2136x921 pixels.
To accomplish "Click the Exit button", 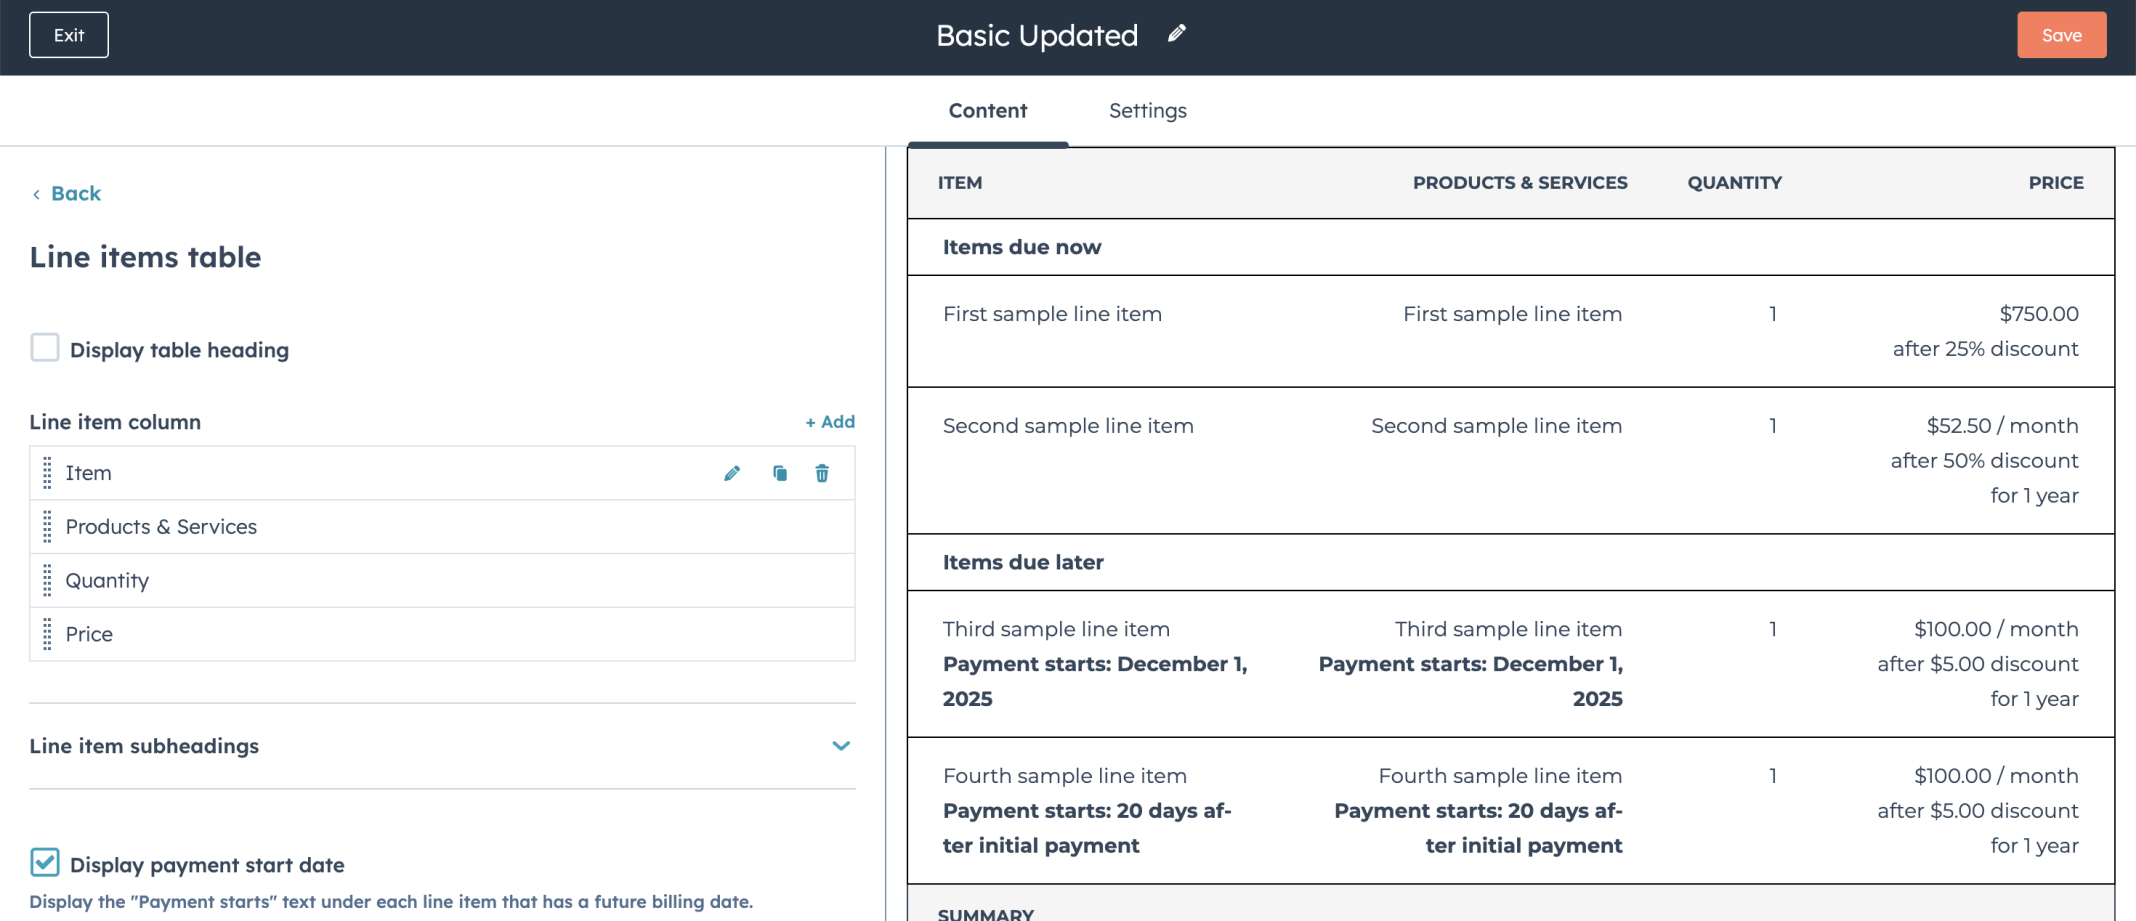I will tap(69, 35).
